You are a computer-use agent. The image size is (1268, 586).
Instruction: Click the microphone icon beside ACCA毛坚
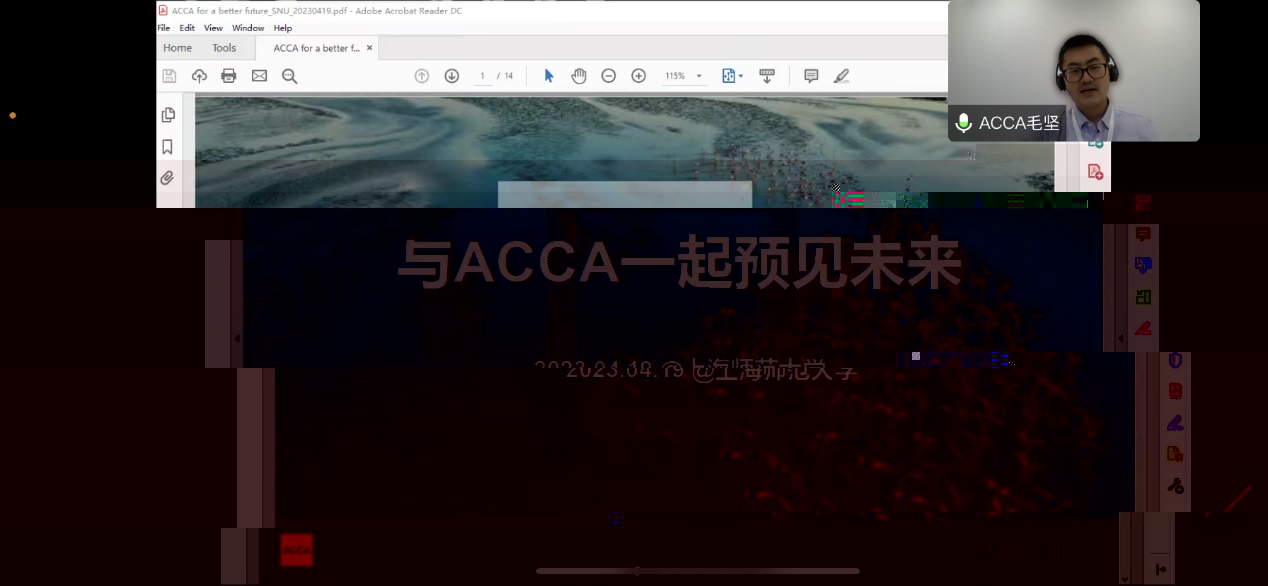pyautogui.click(x=963, y=123)
